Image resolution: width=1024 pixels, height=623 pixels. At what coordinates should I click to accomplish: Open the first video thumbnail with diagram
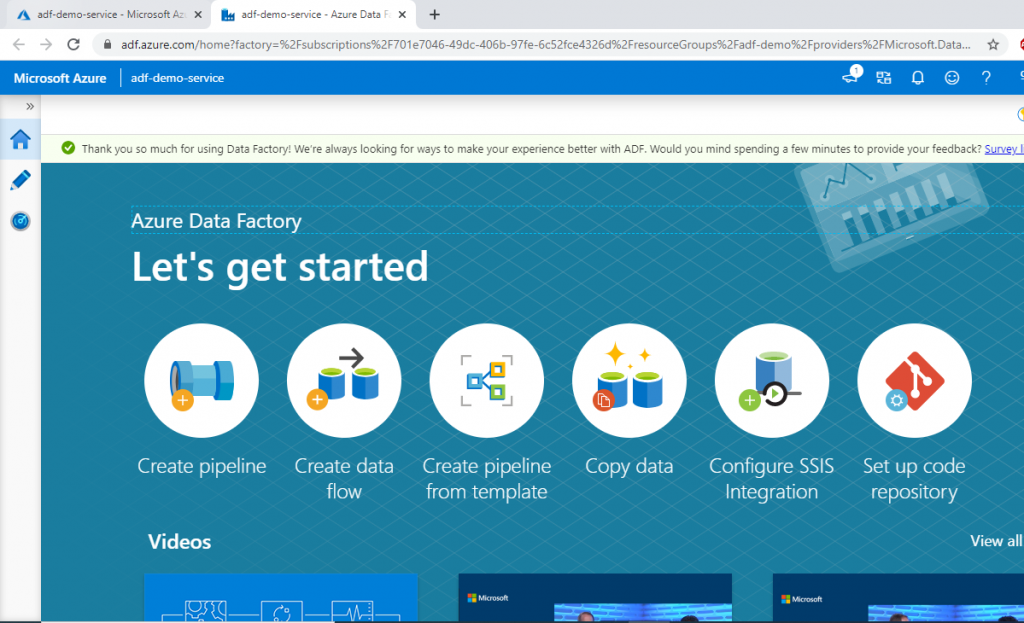(281, 598)
